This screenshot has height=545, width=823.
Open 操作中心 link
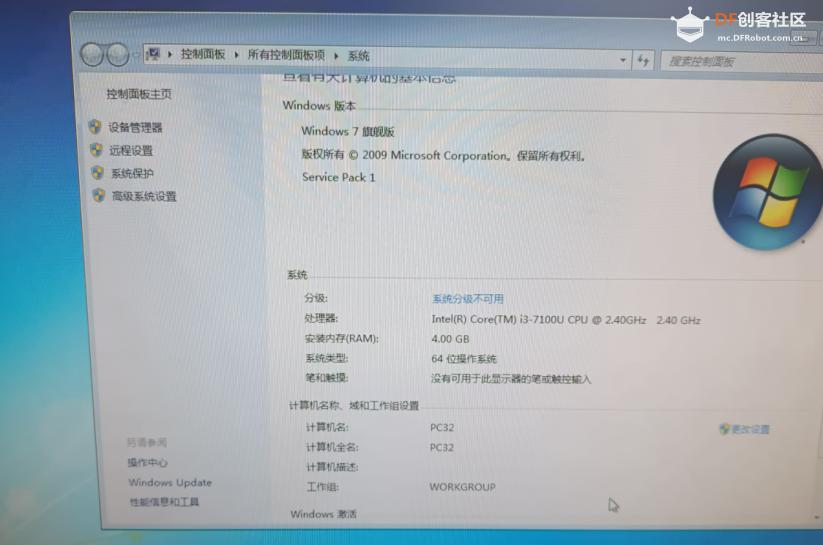pos(147,463)
